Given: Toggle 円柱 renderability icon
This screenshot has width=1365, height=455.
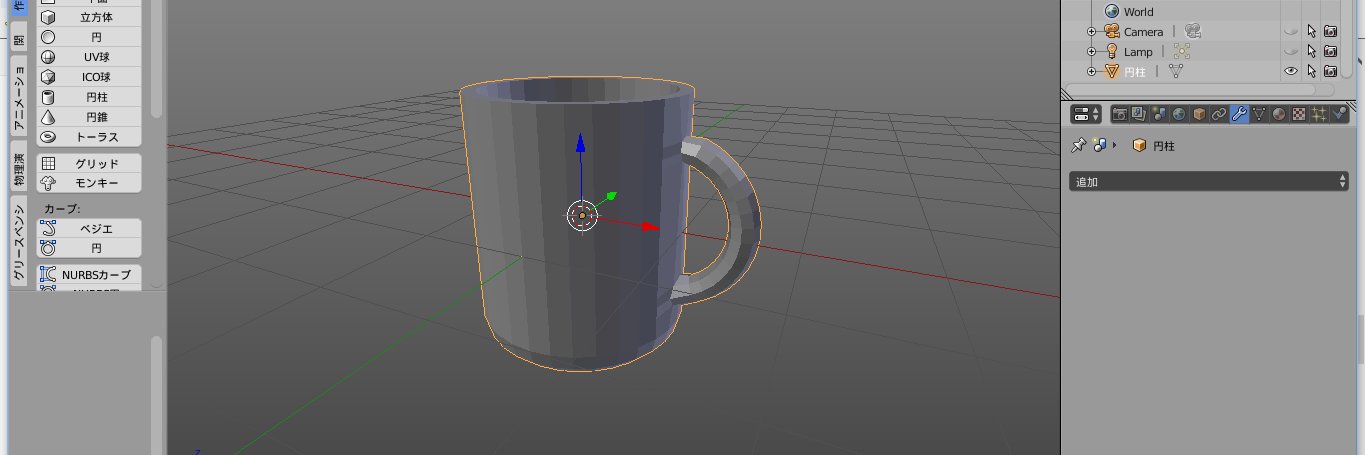Looking at the screenshot, I should coord(1330,72).
